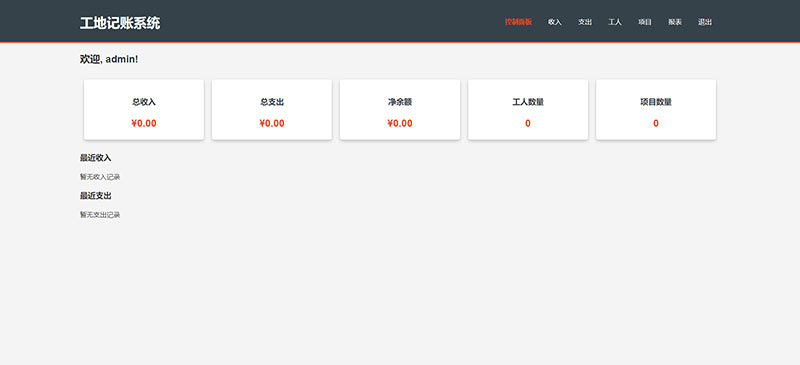
Task: Open the 控制面板 dashboard link
Action: (518, 22)
